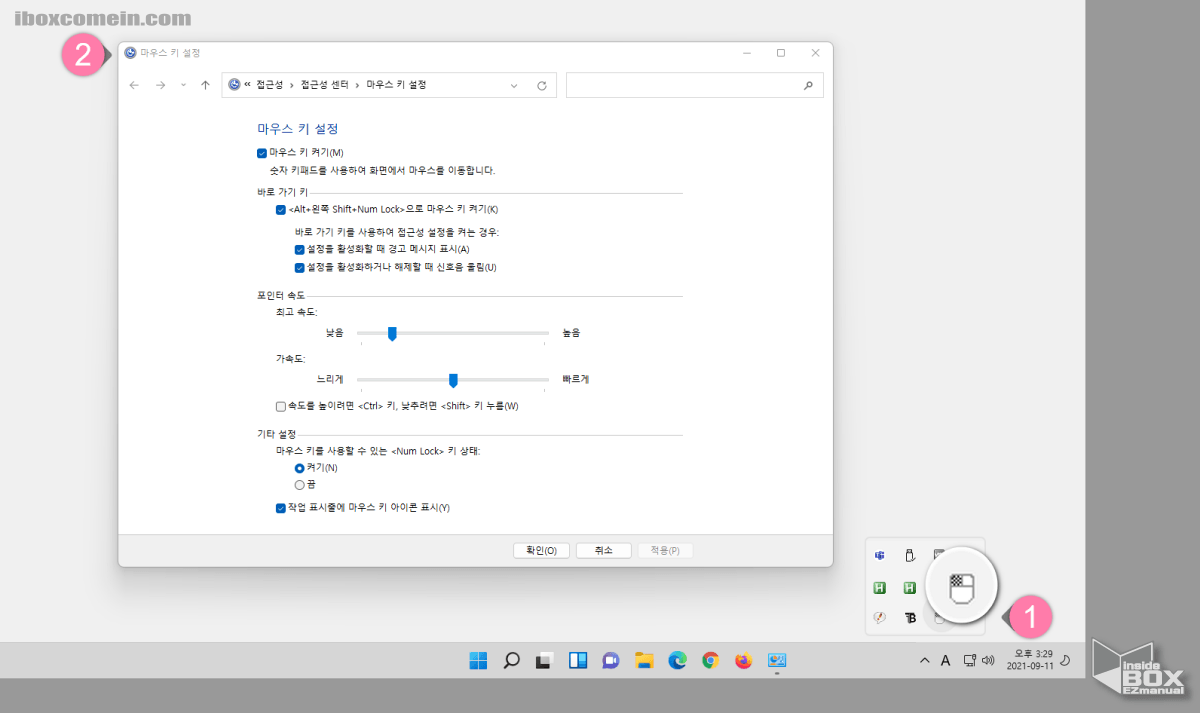1200x713 pixels.
Task: Open Microsoft Teams from the system tray
Action: coord(879,555)
